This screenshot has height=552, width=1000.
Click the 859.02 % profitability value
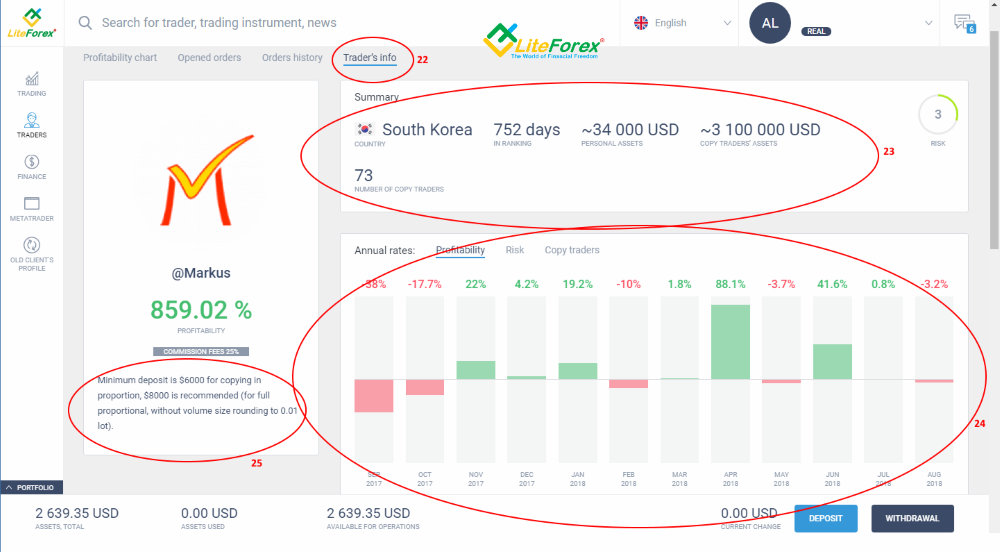click(201, 310)
